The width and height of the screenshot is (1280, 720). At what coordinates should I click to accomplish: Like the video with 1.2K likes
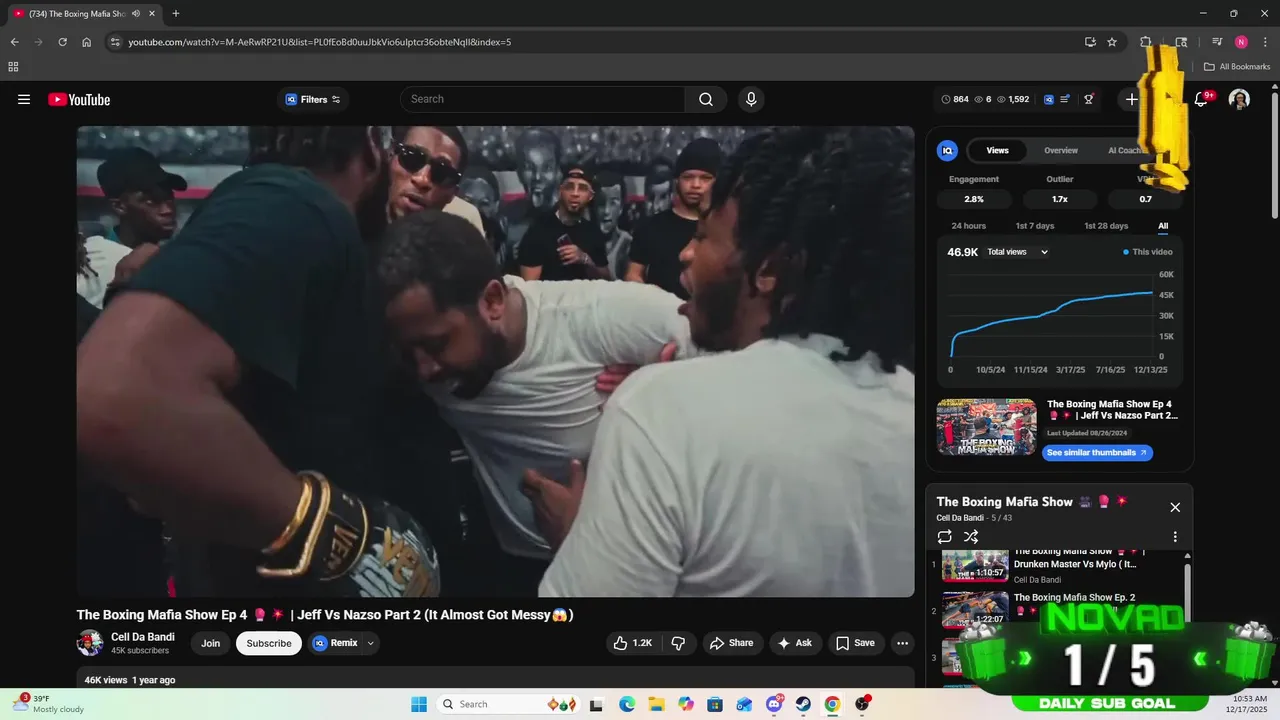pyautogui.click(x=633, y=643)
